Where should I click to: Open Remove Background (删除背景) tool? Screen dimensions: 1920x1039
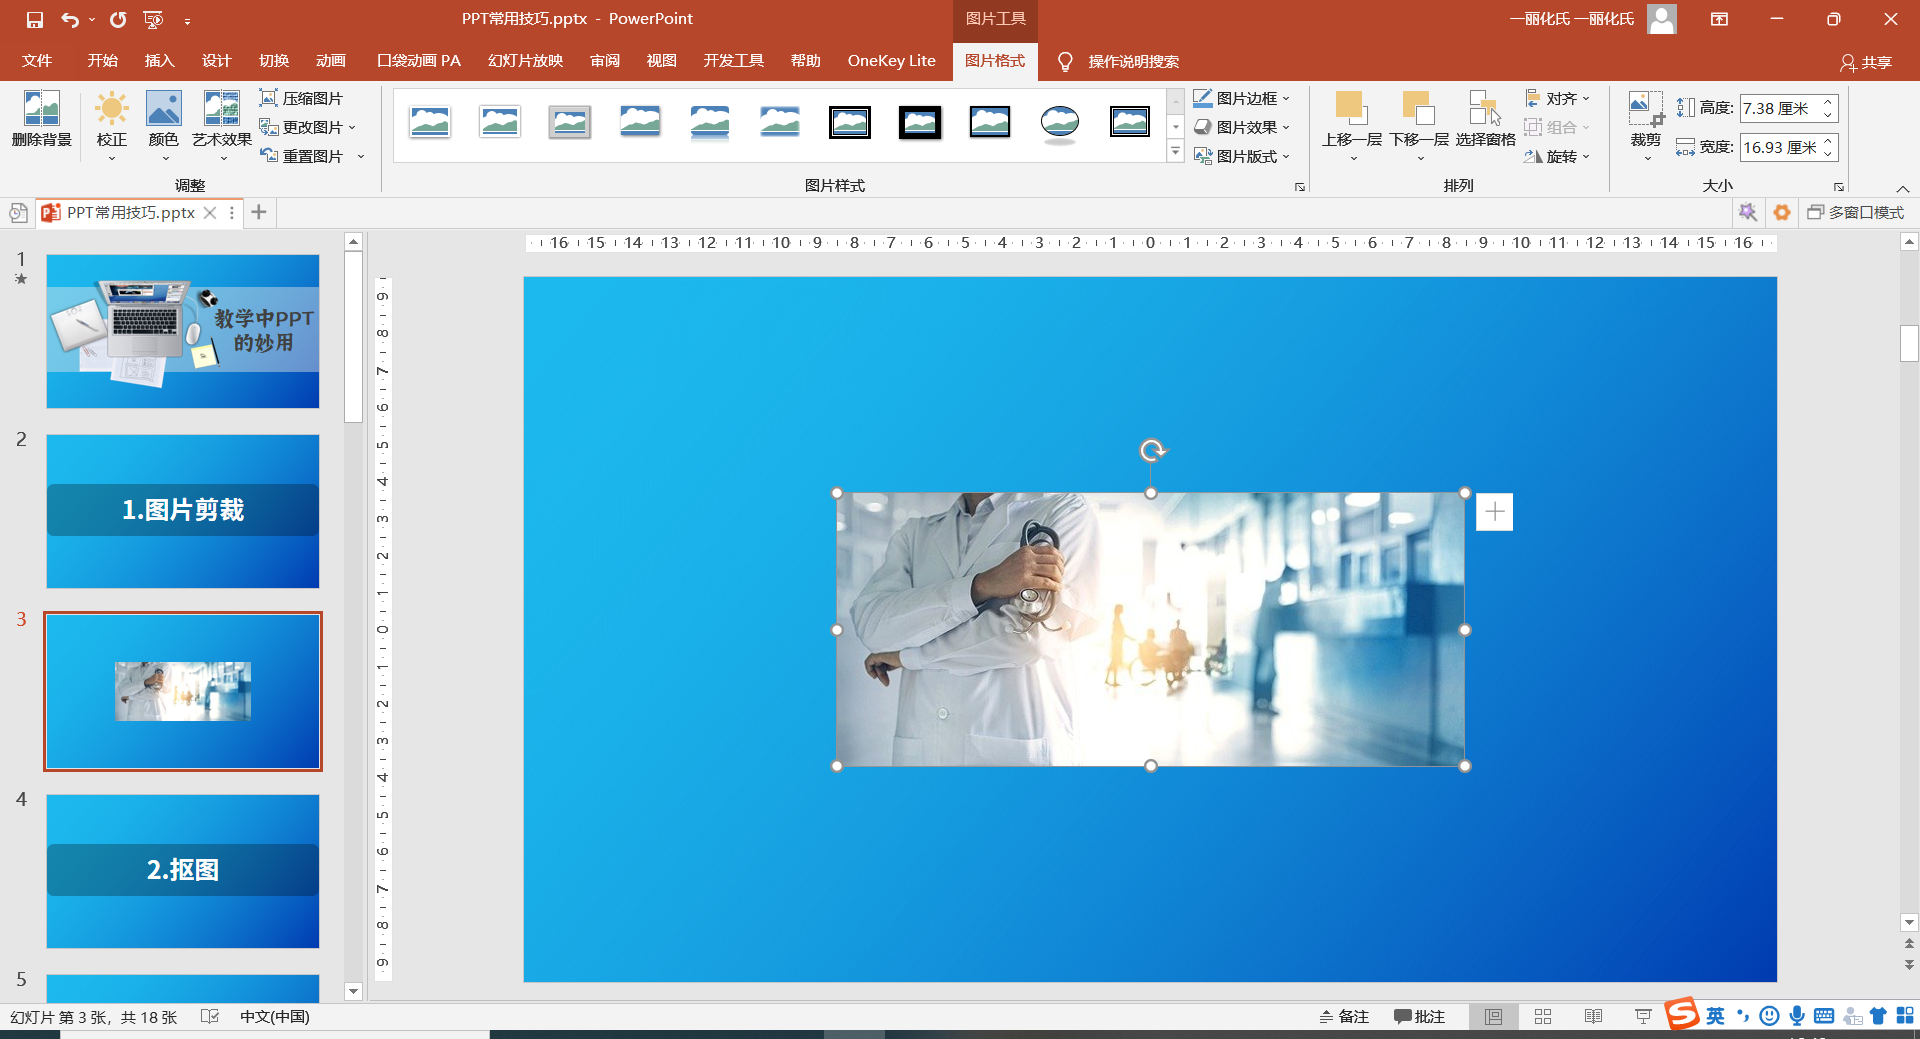pos(42,120)
